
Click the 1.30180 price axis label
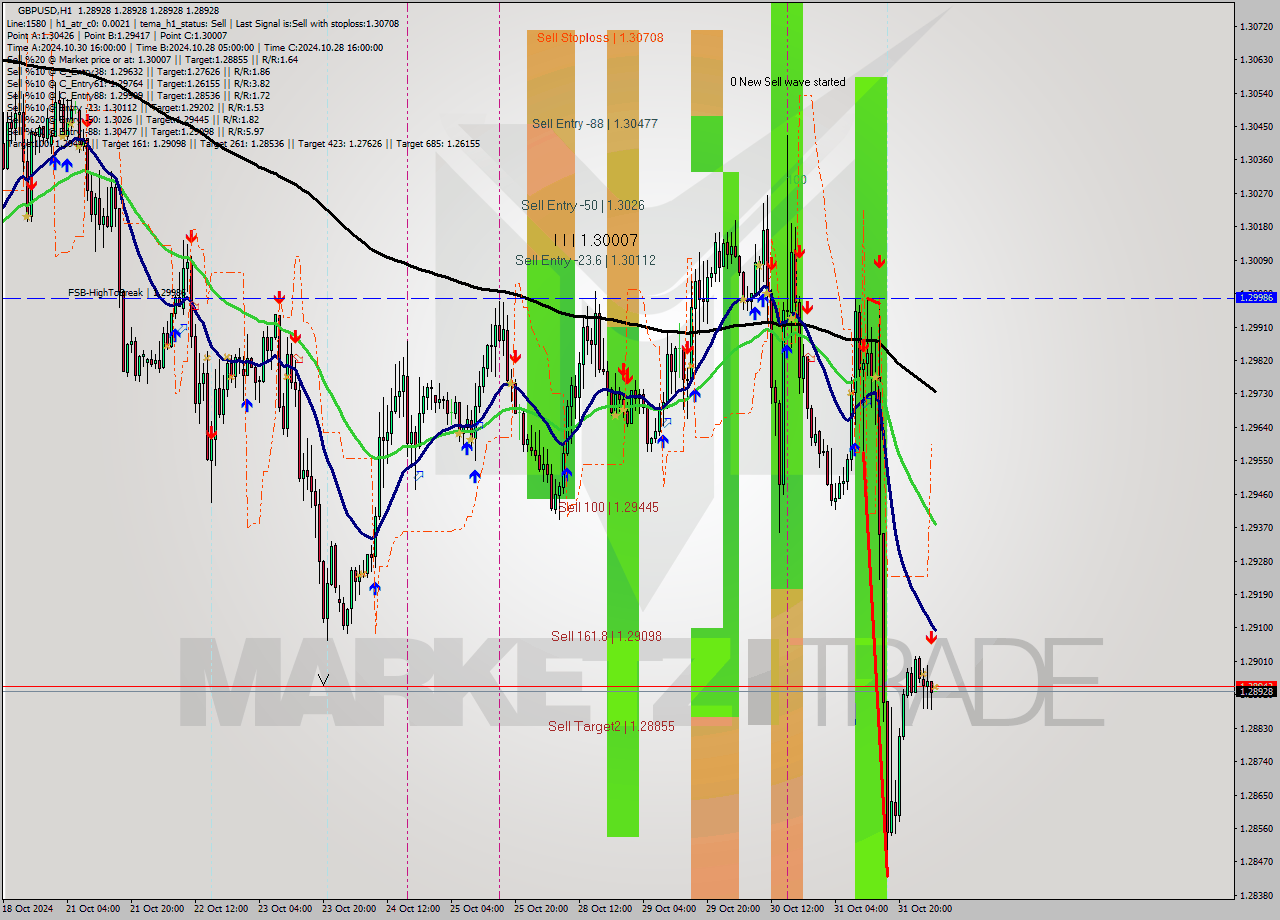click(1256, 227)
